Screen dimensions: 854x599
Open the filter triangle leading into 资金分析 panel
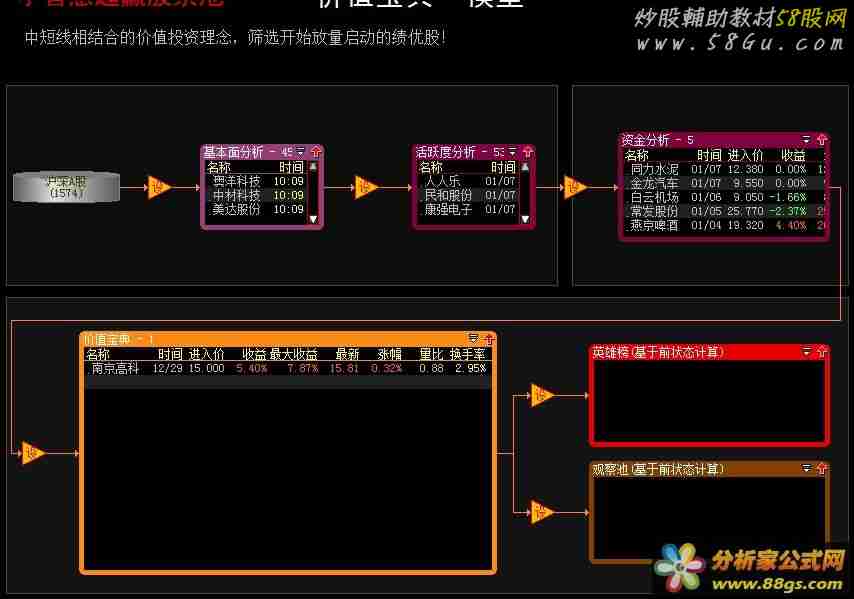click(575, 187)
